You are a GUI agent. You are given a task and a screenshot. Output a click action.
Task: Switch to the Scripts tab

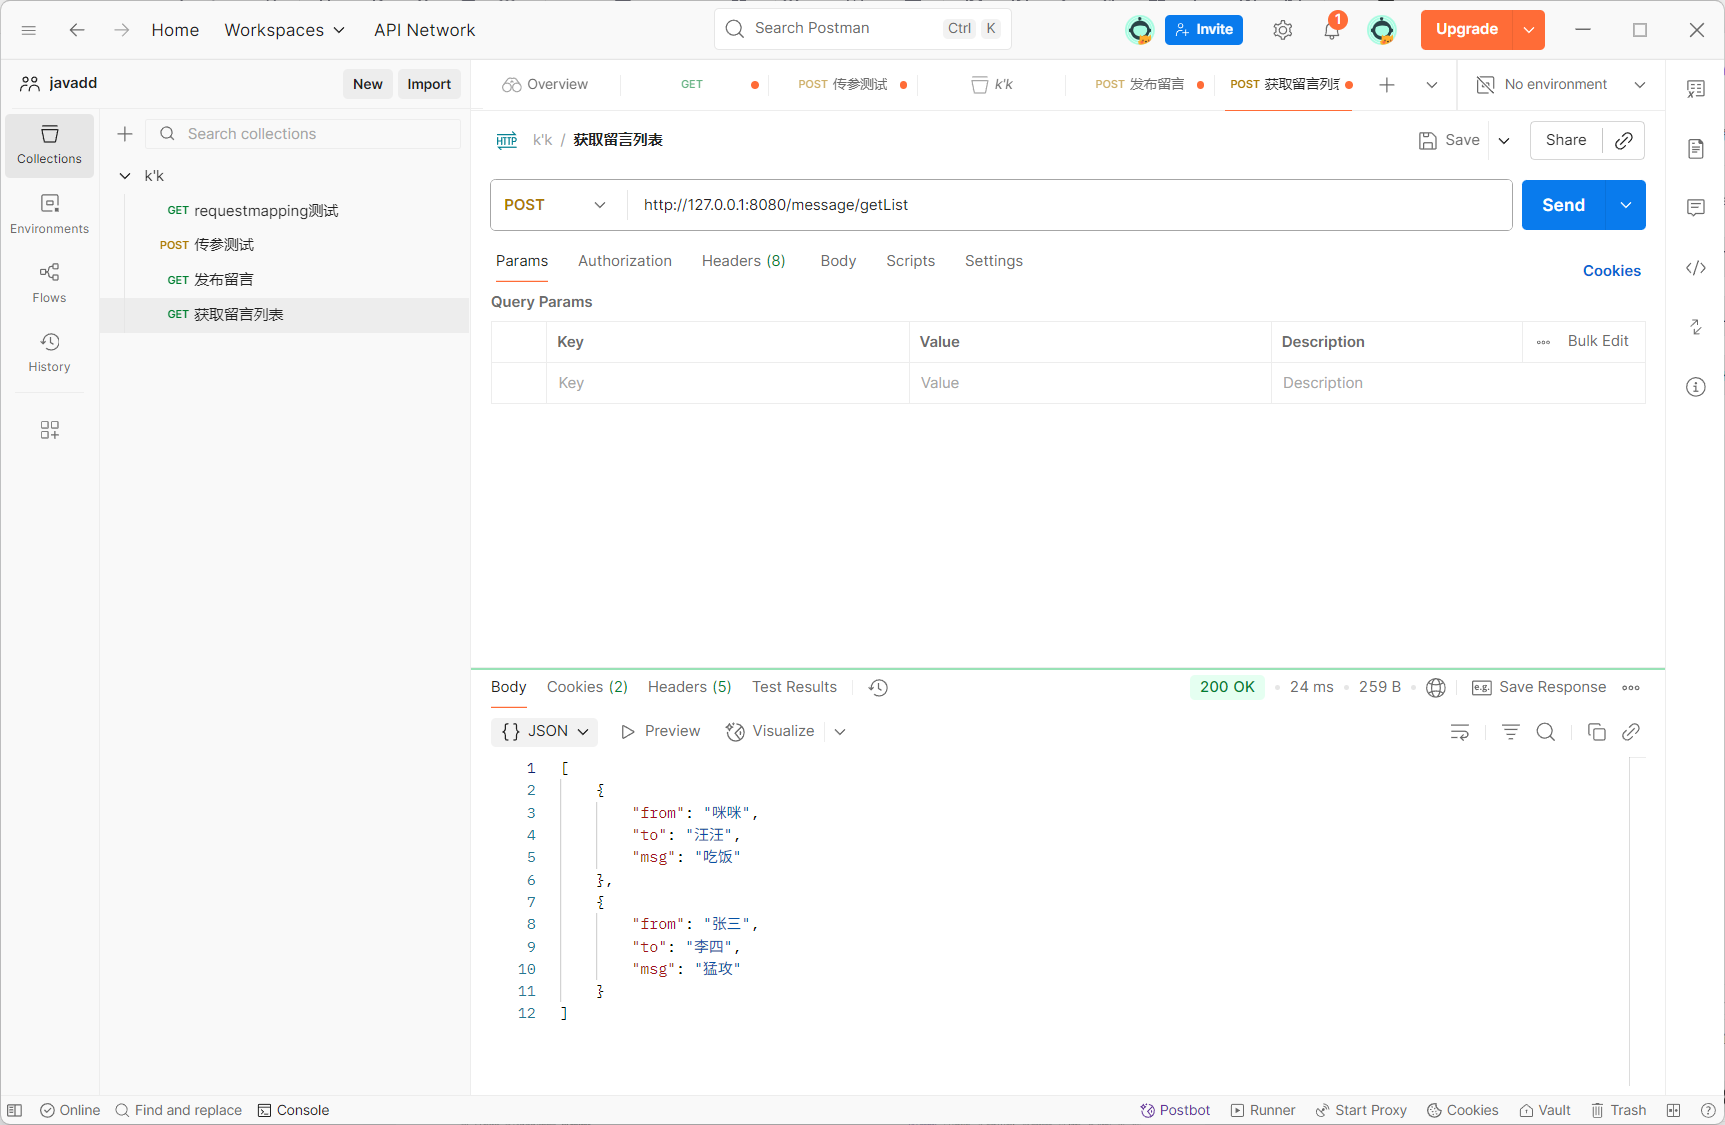910,261
